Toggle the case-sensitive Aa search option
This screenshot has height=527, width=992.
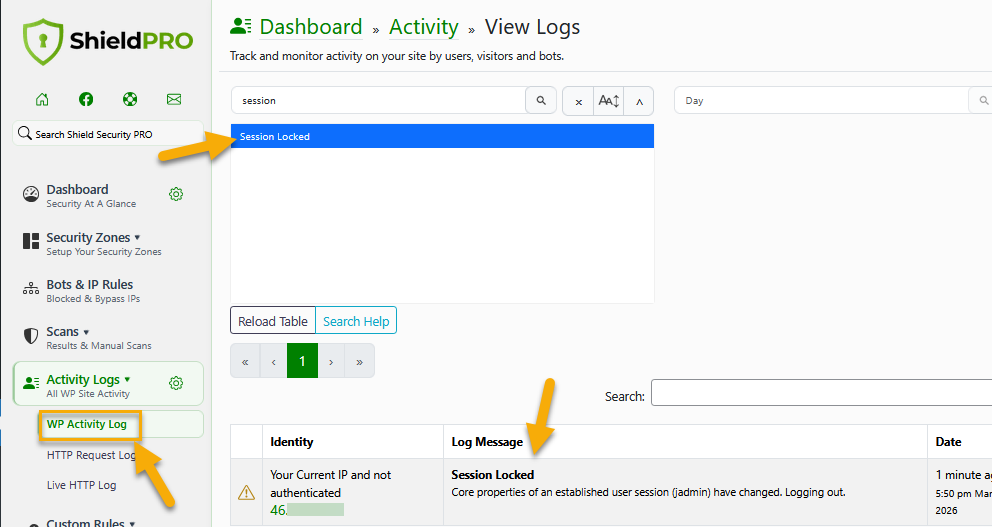[x=609, y=101]
